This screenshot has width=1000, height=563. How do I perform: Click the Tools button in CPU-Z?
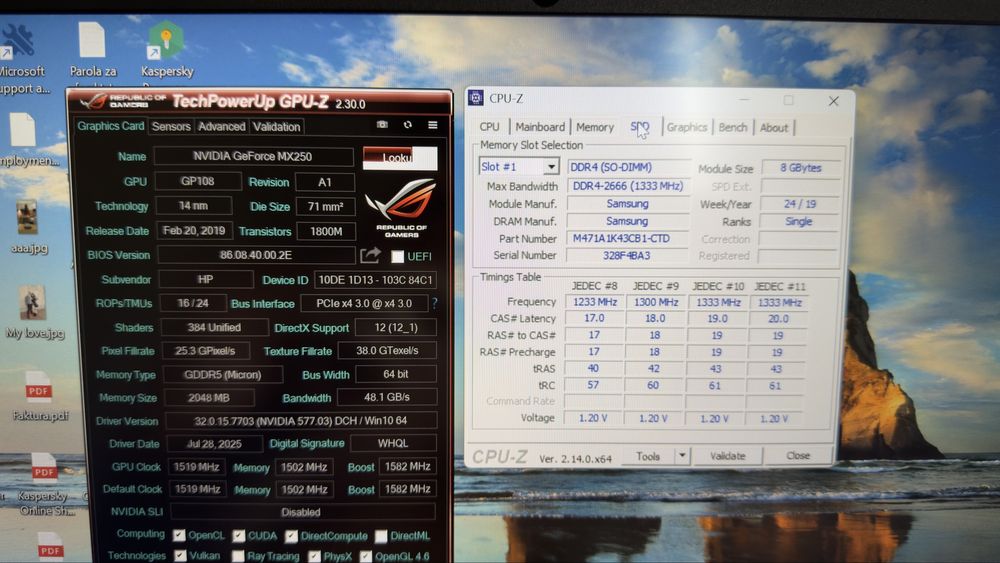click(648, 456)
